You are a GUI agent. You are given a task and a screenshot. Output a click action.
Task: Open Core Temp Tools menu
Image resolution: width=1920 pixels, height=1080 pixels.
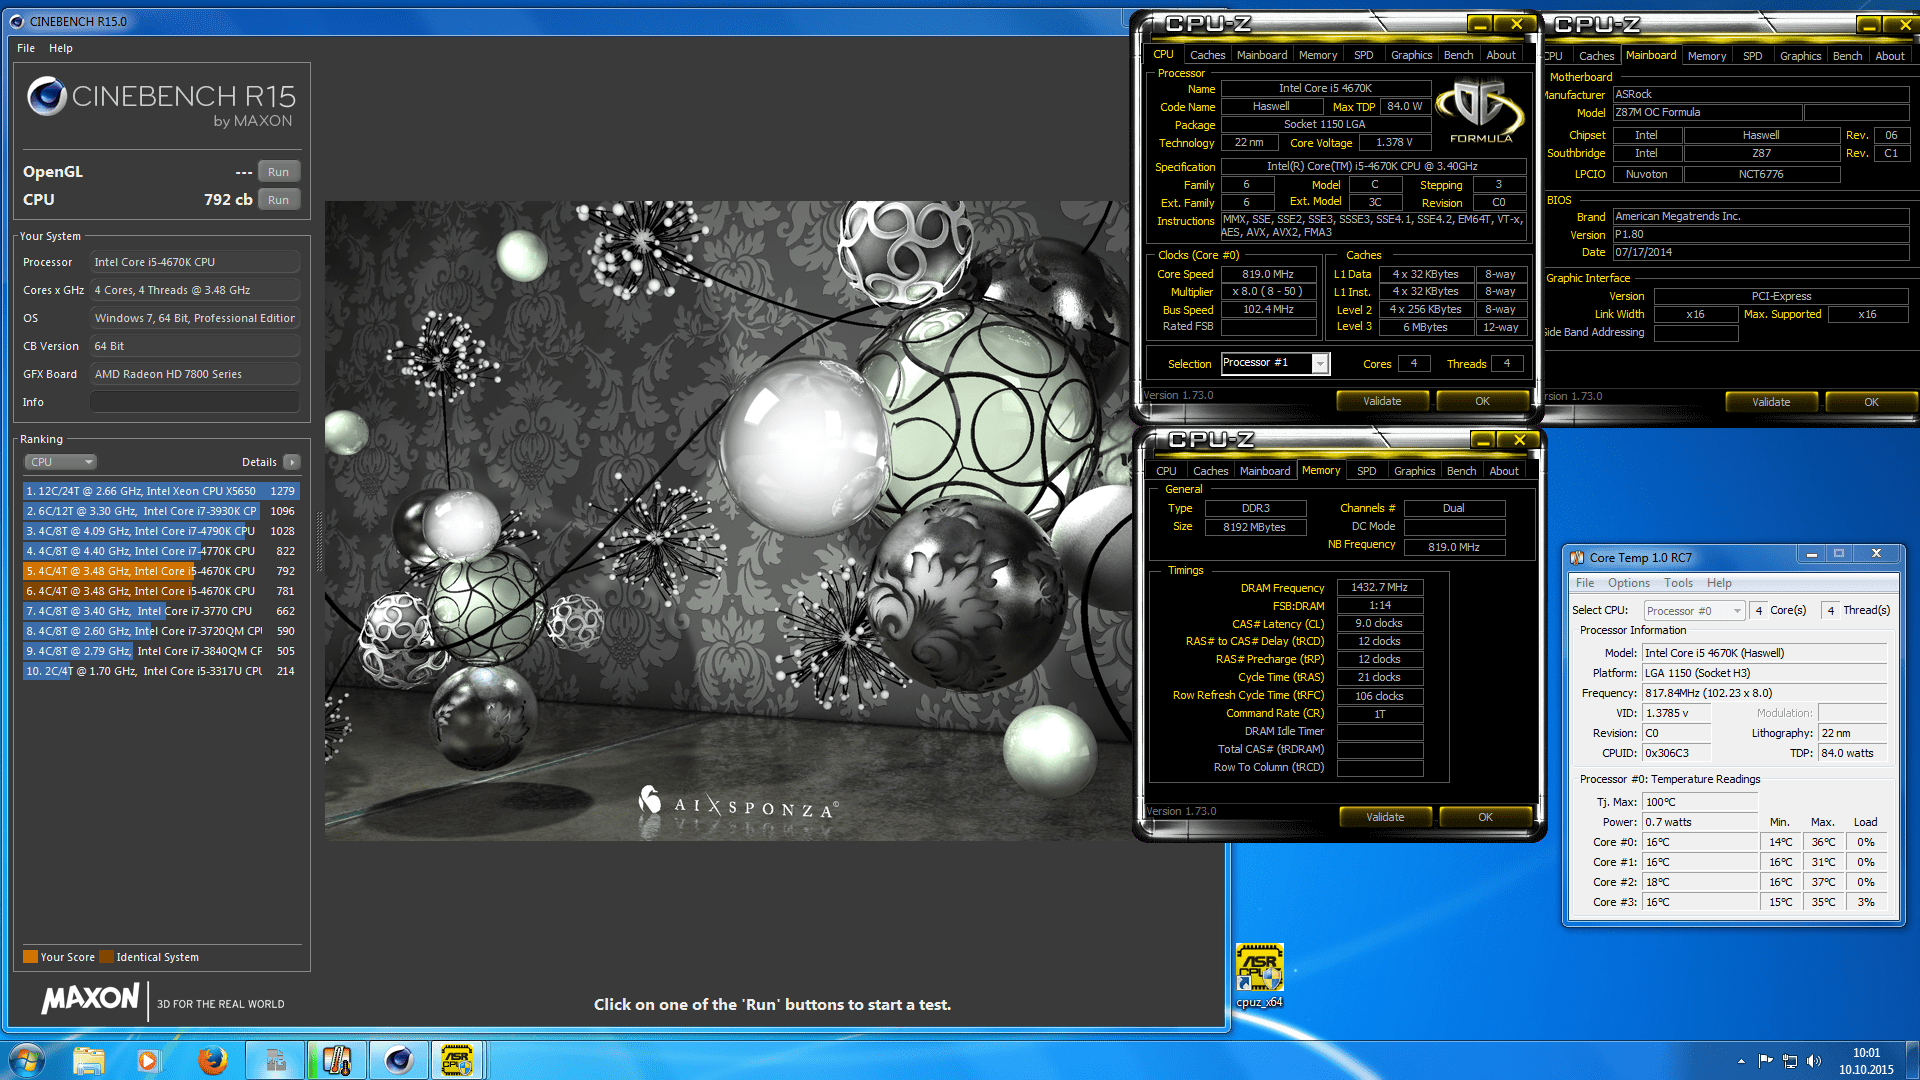tap(1678, 583)
